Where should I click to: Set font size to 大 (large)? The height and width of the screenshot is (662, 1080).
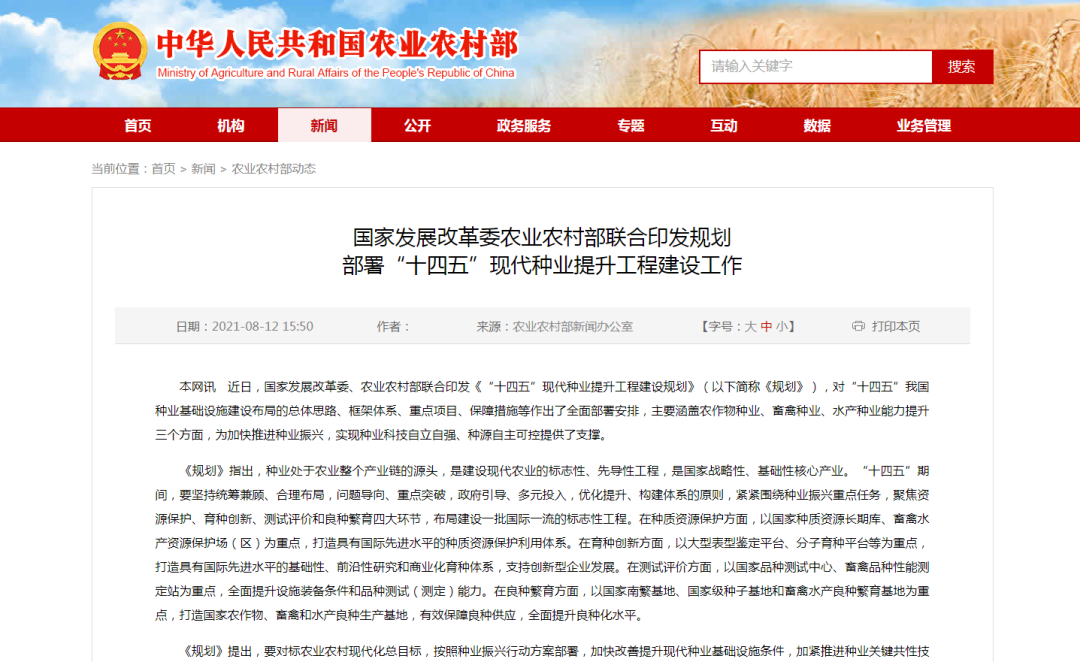(x=749, y=326)
